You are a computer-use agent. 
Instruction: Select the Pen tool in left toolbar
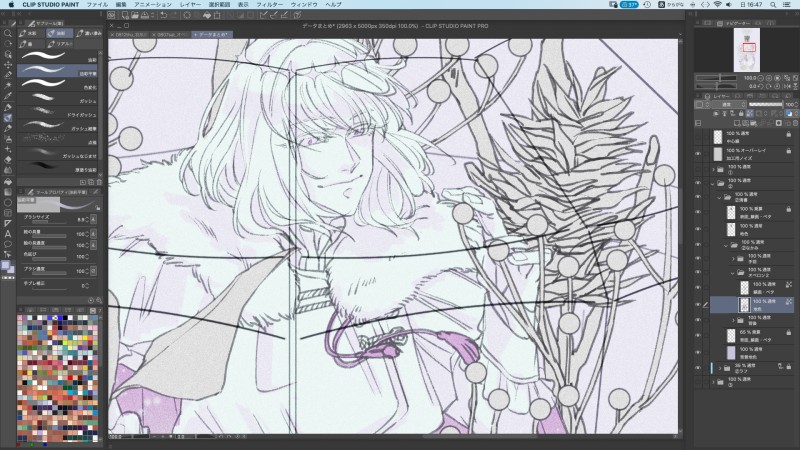[8, 107]
